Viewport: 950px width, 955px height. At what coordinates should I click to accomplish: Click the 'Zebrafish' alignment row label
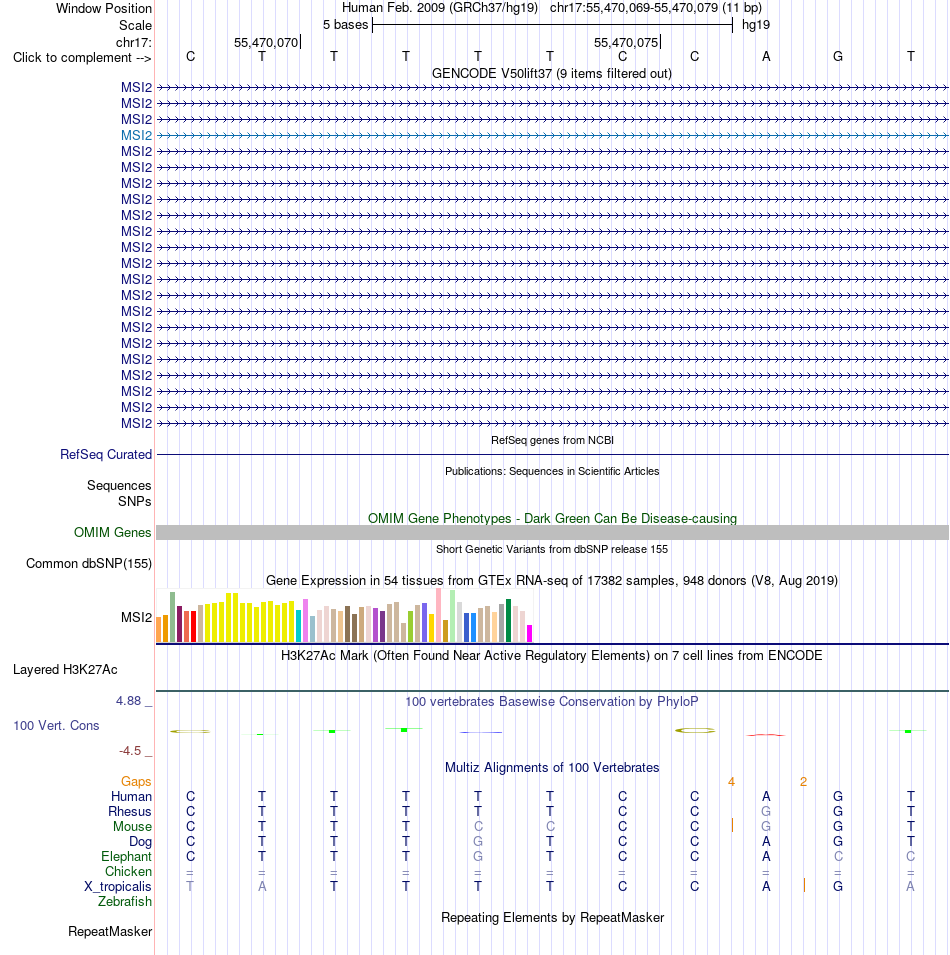coord(125,901)
